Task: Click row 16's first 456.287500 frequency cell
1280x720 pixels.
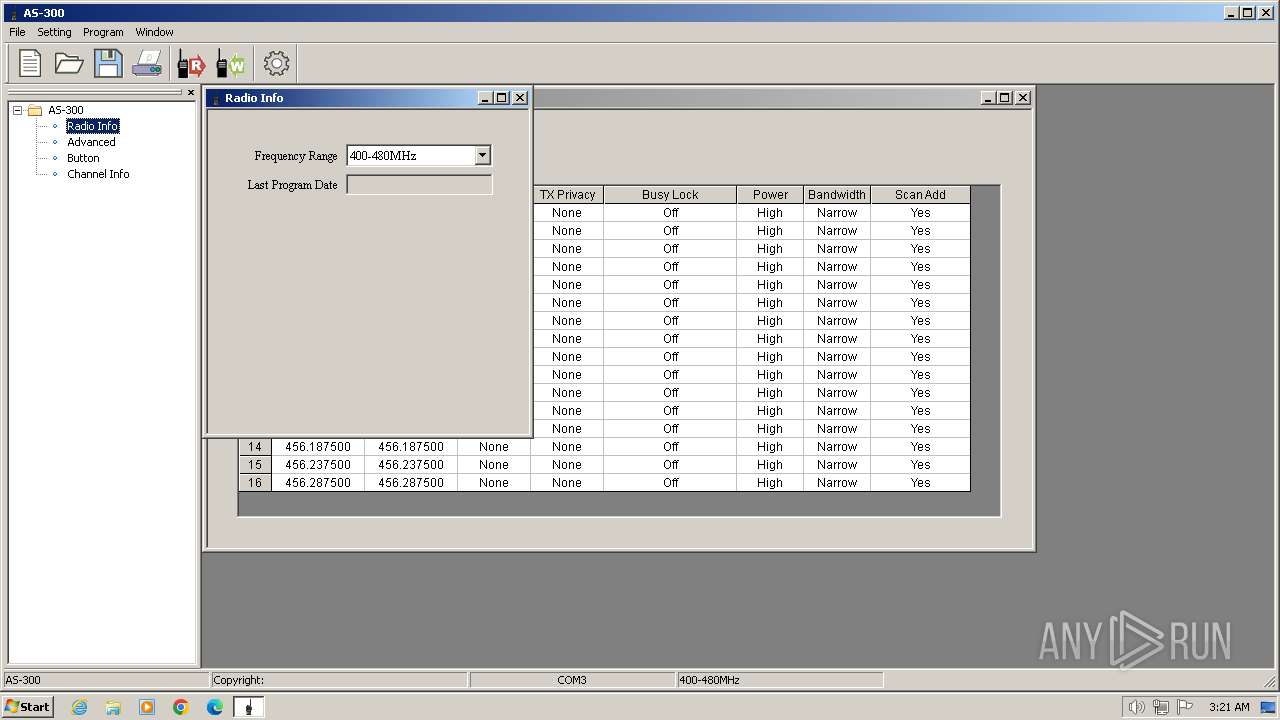Action: [x=318, y=483]
